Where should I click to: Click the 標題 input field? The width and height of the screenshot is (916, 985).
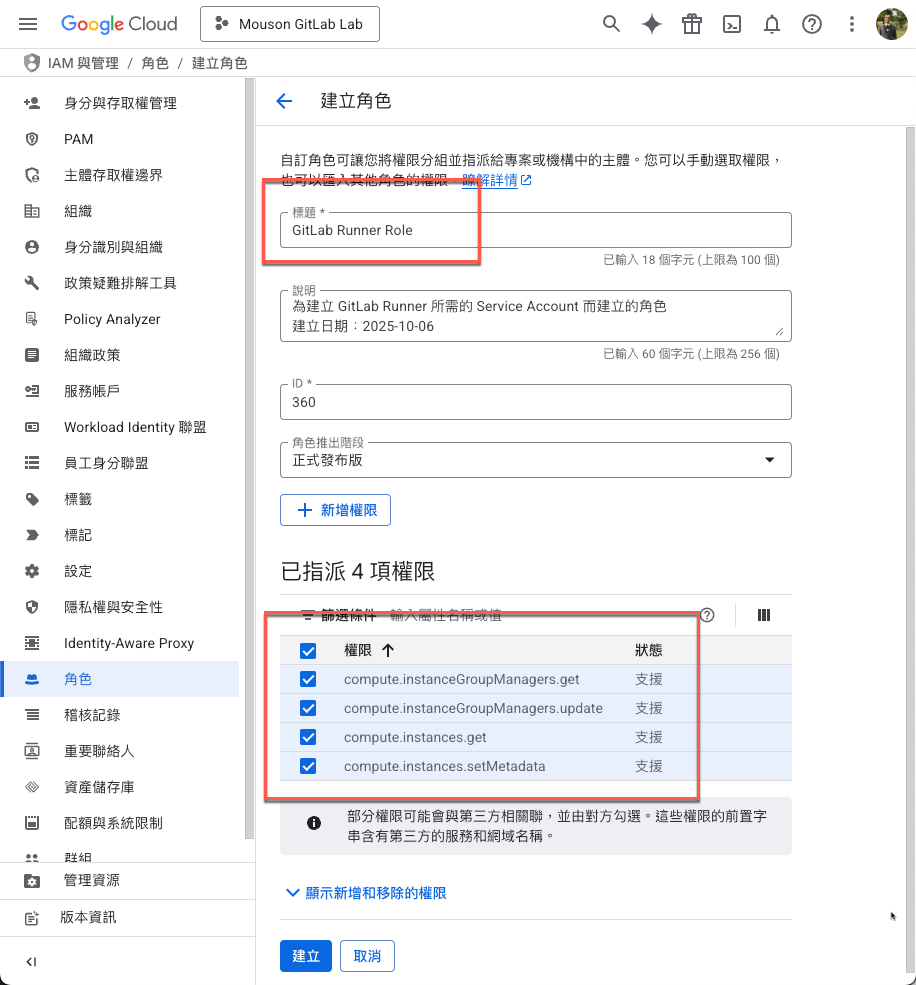[535, 230]
